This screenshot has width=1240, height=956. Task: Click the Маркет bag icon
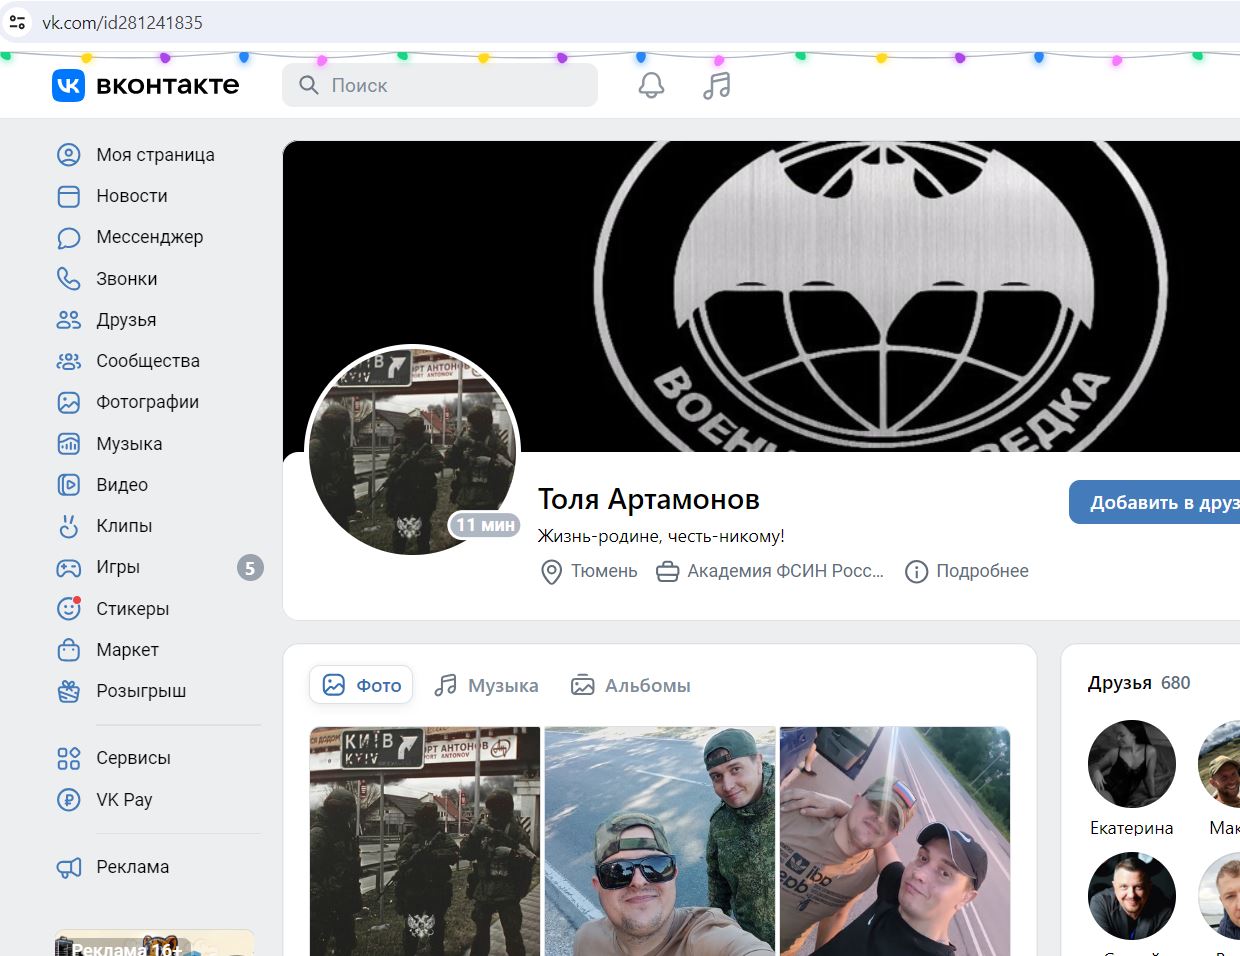[x=68, y=650]
